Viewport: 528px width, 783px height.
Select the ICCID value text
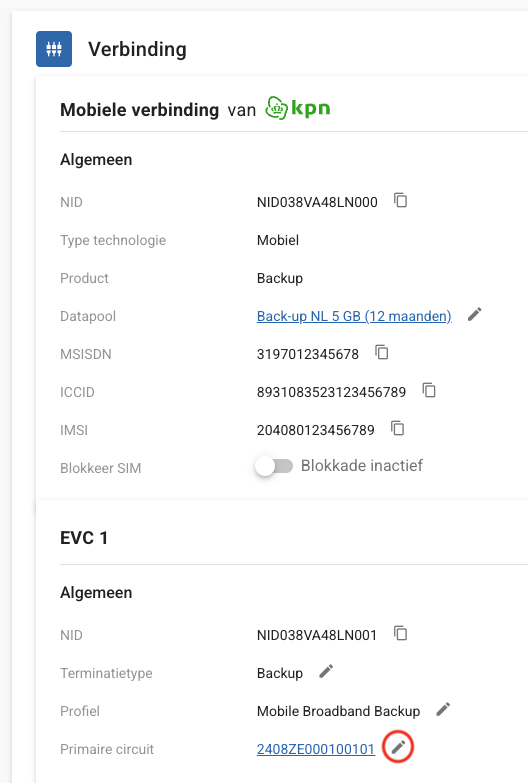coord(331,392)
